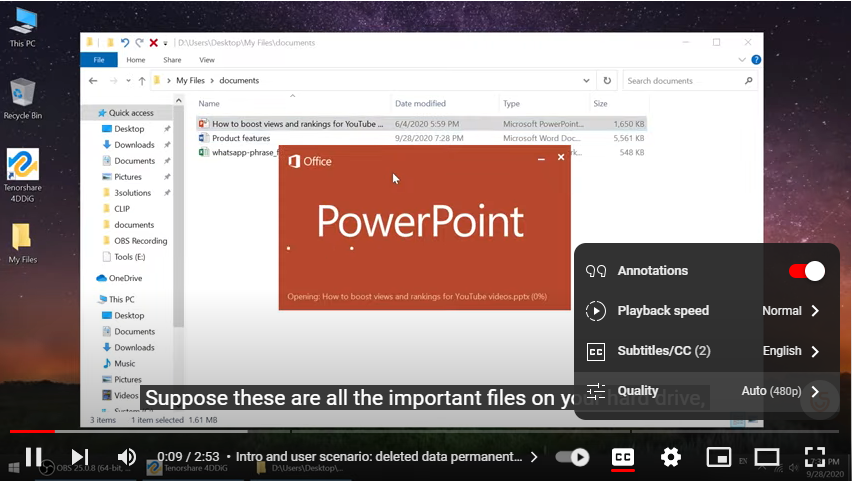Select the My Files desktop folder
The image size is (854, 482).
click(x=22, y=243)
